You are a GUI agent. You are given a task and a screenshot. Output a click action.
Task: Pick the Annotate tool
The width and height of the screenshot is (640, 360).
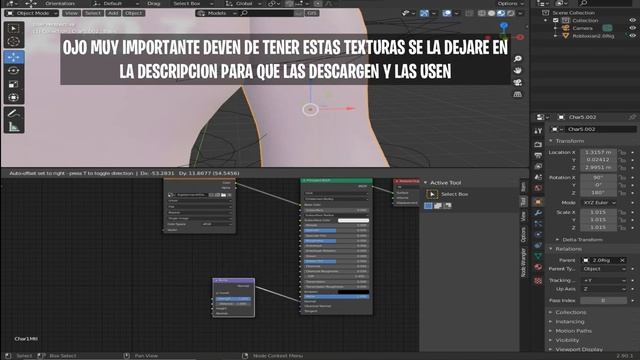13,113
